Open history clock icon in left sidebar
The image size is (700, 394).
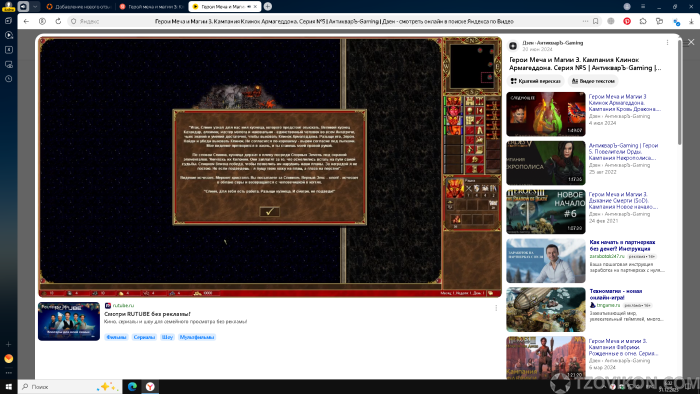tap(8, 79)
